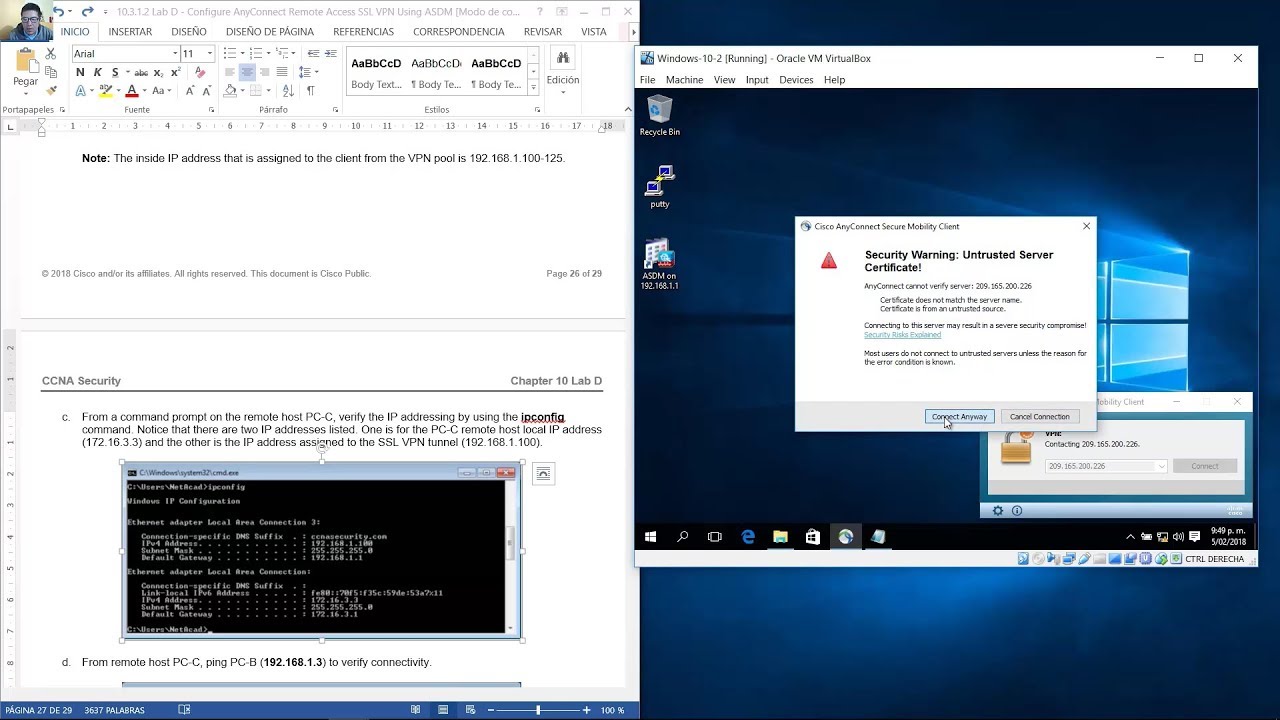
Task: Switch to the REFERENCIAS ribbon tab
Action: point(363,32)
